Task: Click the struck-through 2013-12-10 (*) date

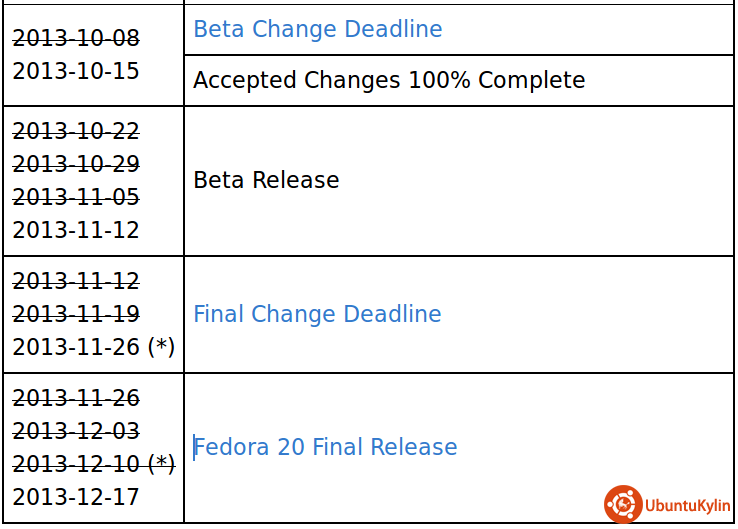Action: [93, 464]
